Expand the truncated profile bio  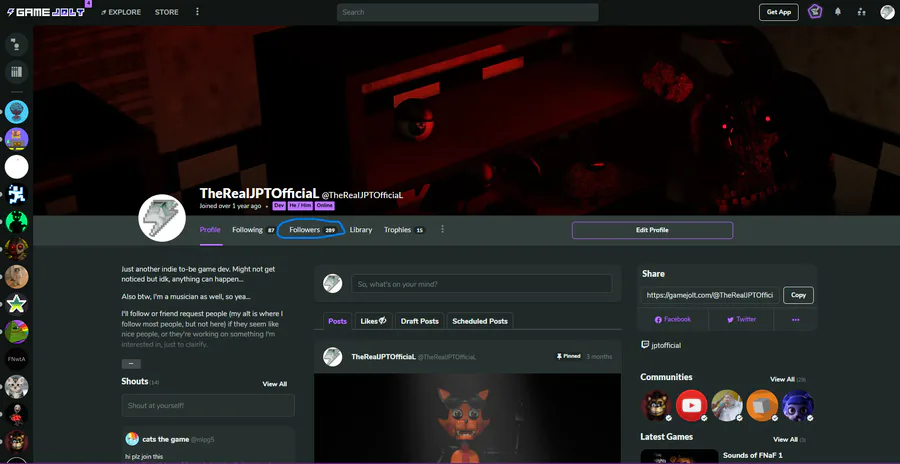point(131,364)
